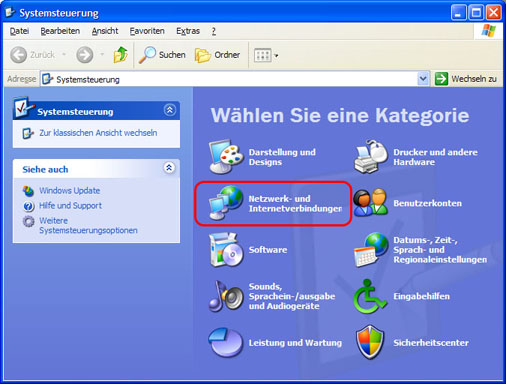Expand the view mode dropdown arrow
Viewport: 506px width, 384px height.
pyautogui.click(x=276, y=56)
